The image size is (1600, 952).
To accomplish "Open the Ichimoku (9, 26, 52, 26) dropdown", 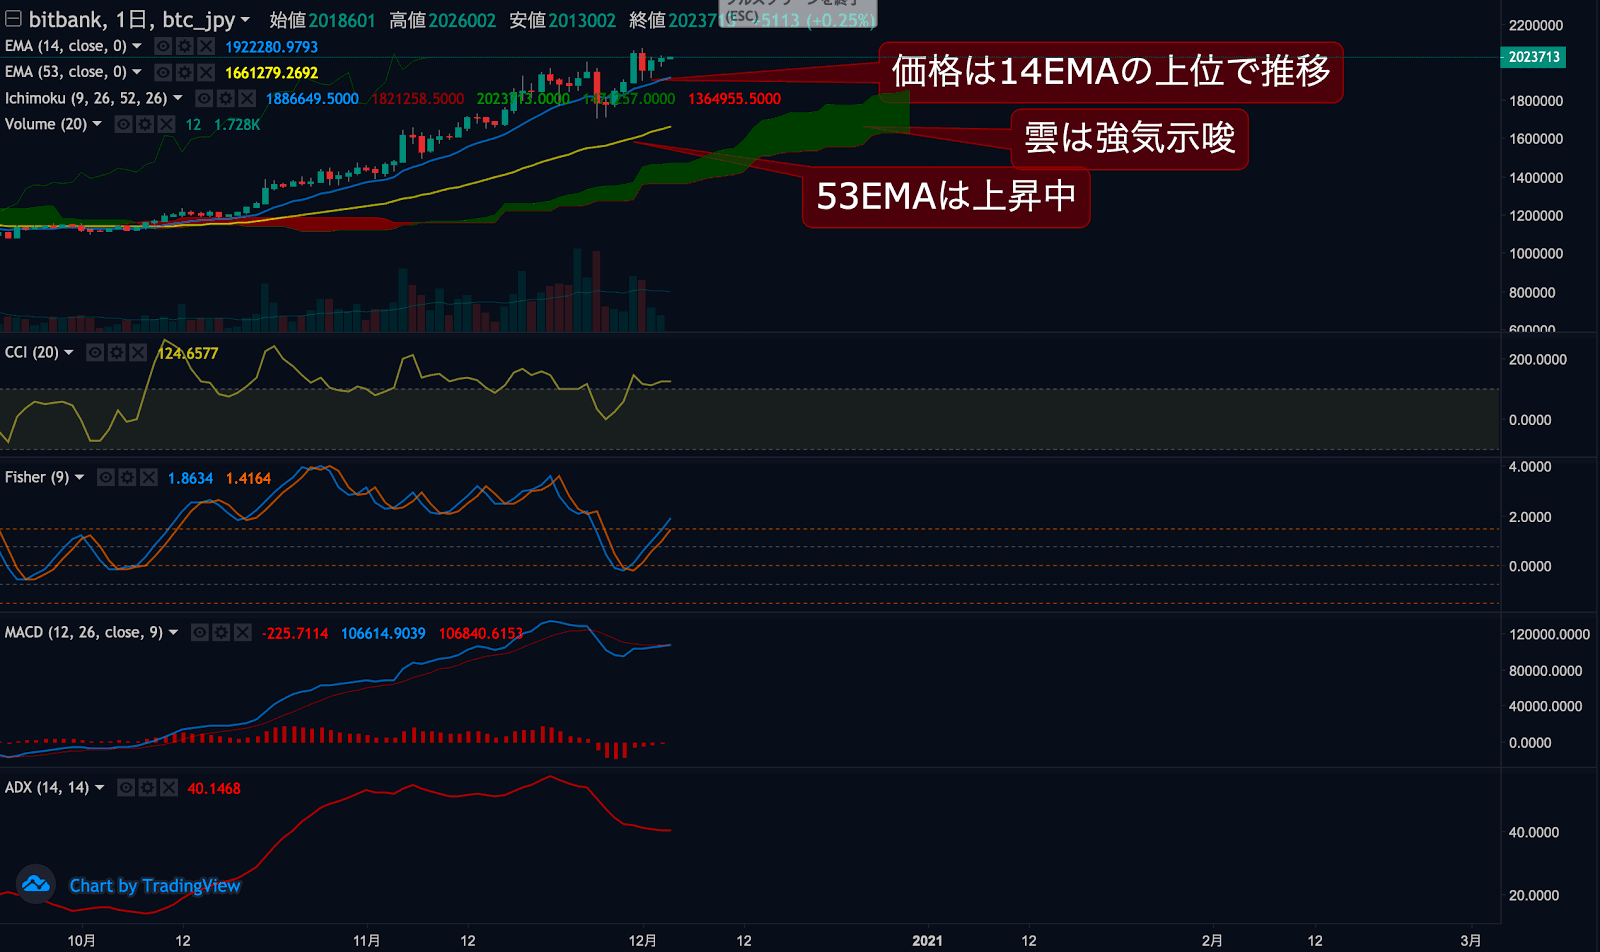I will pyautogui.click(x=177, y=98).
